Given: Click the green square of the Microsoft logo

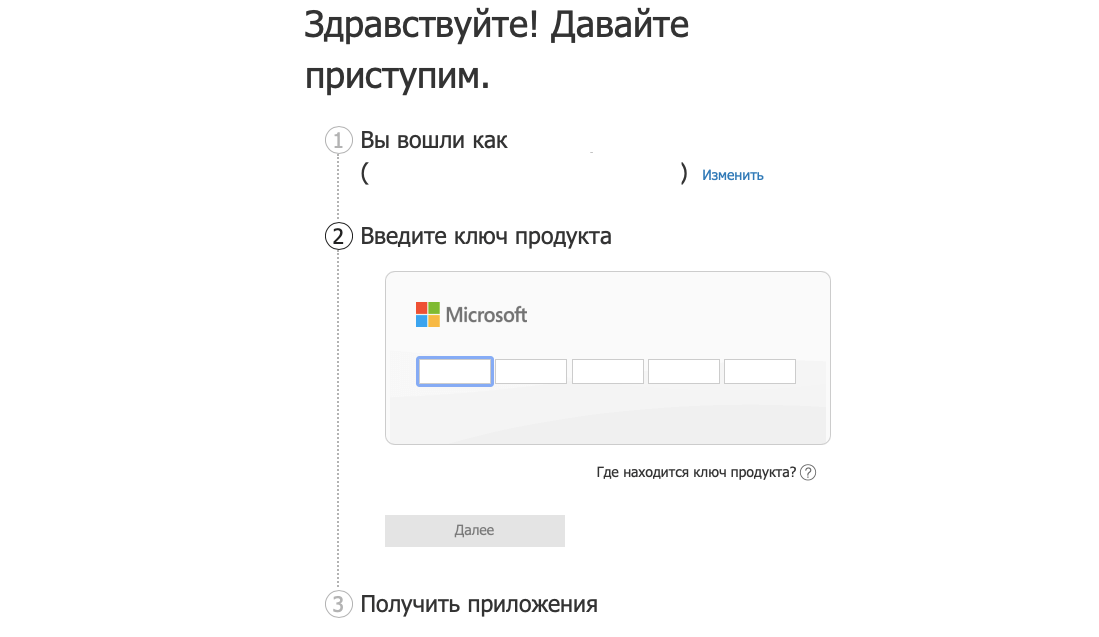Looking at the screenshot, I should pyautogui.click(x=435, y=308).
